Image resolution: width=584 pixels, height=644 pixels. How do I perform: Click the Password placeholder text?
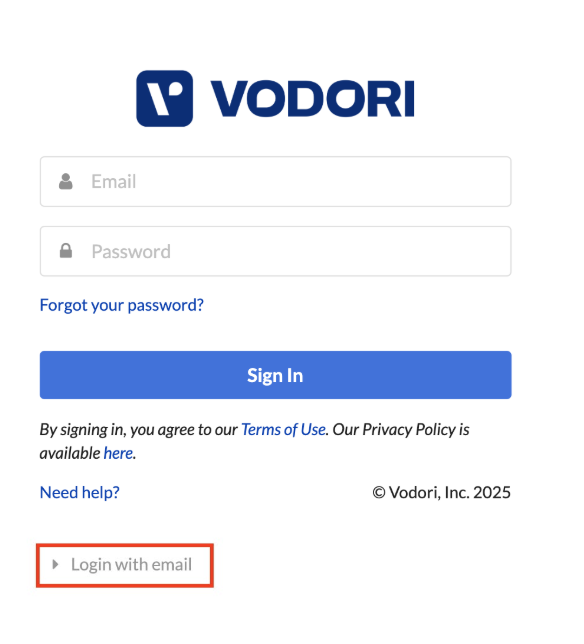pos(131,251)
